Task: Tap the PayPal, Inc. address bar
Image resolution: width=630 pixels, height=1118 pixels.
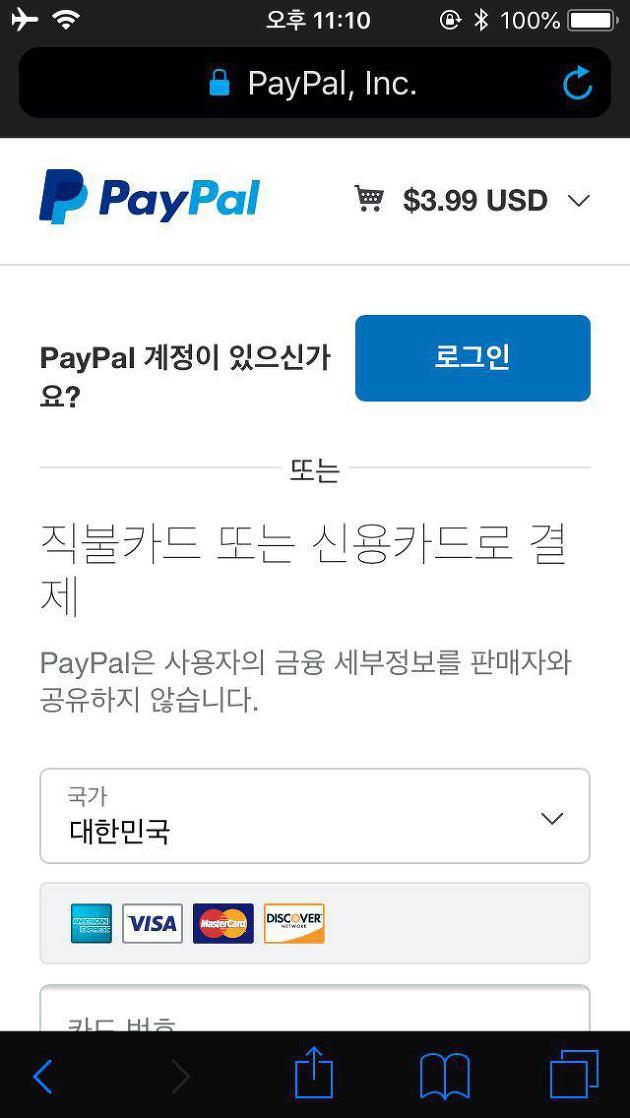Action: point(314,83)
